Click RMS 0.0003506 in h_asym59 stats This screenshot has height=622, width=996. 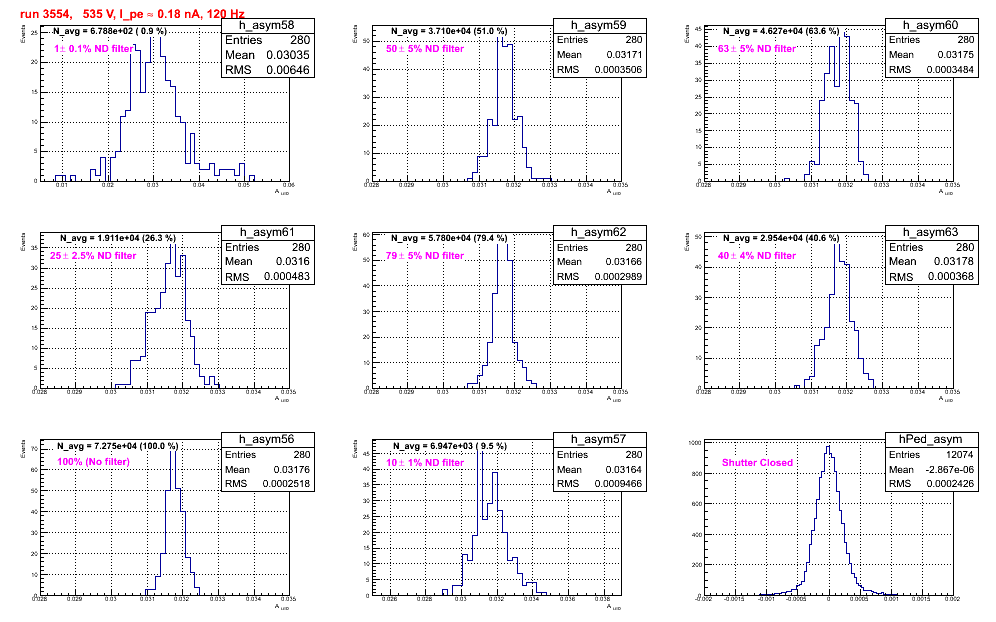(599, 70)
